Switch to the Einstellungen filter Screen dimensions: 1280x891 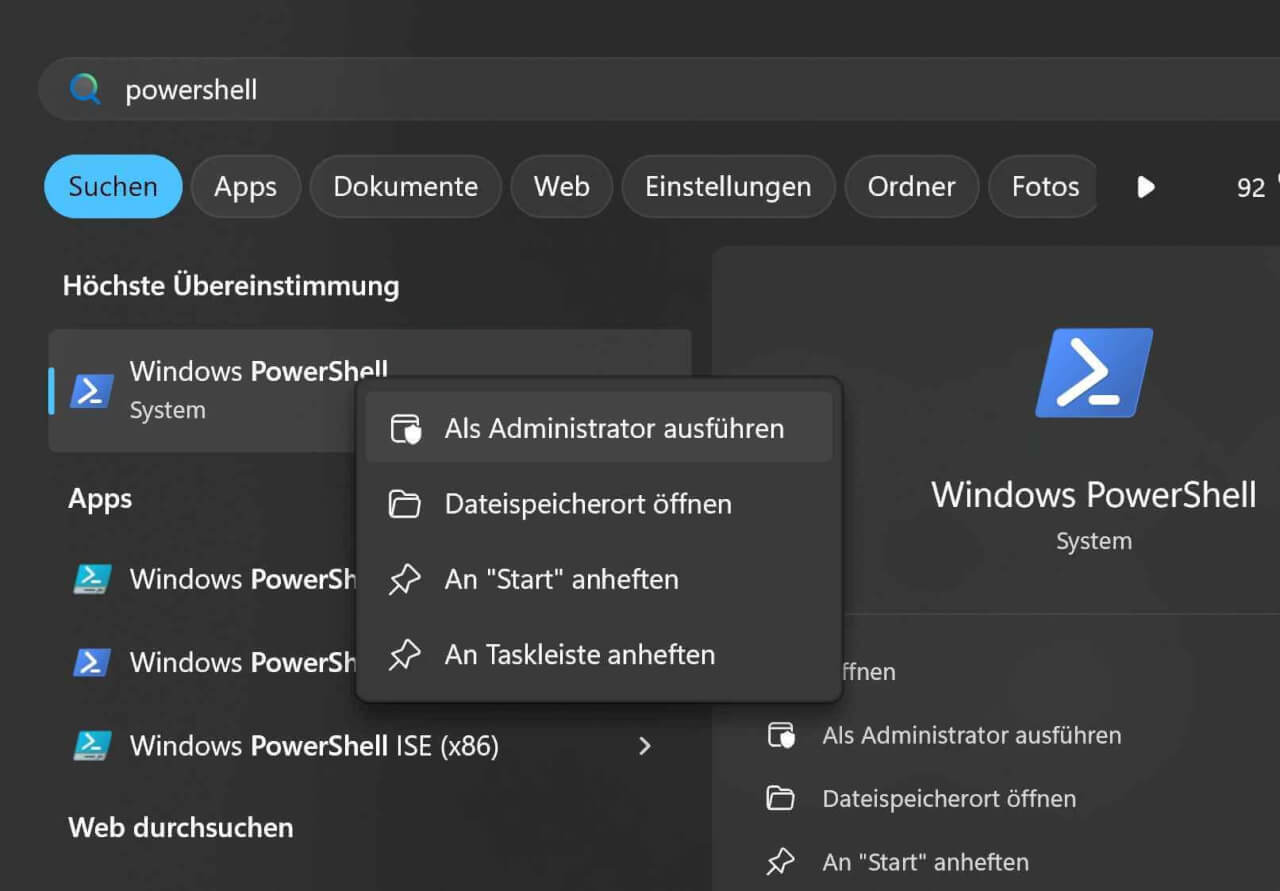click(728, 186)
